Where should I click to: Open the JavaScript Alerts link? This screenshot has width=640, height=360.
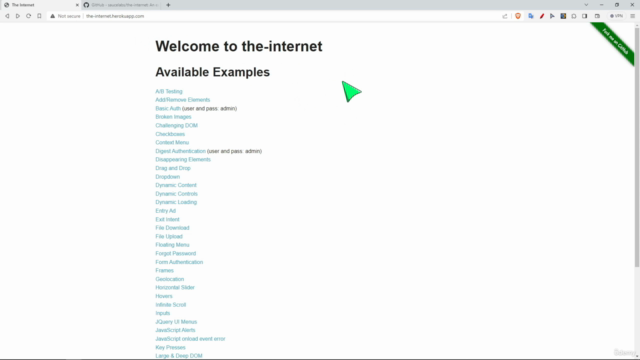click(175, 330)
